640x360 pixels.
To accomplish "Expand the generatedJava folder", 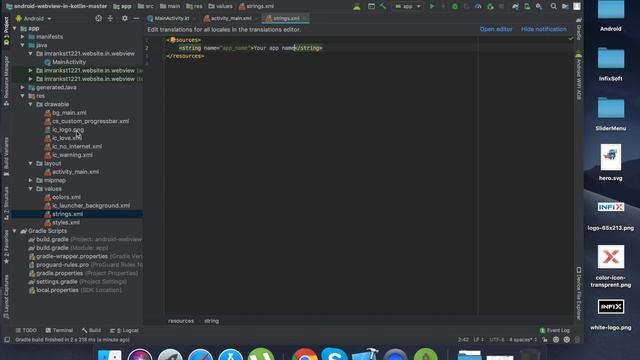I will (22, 87).
